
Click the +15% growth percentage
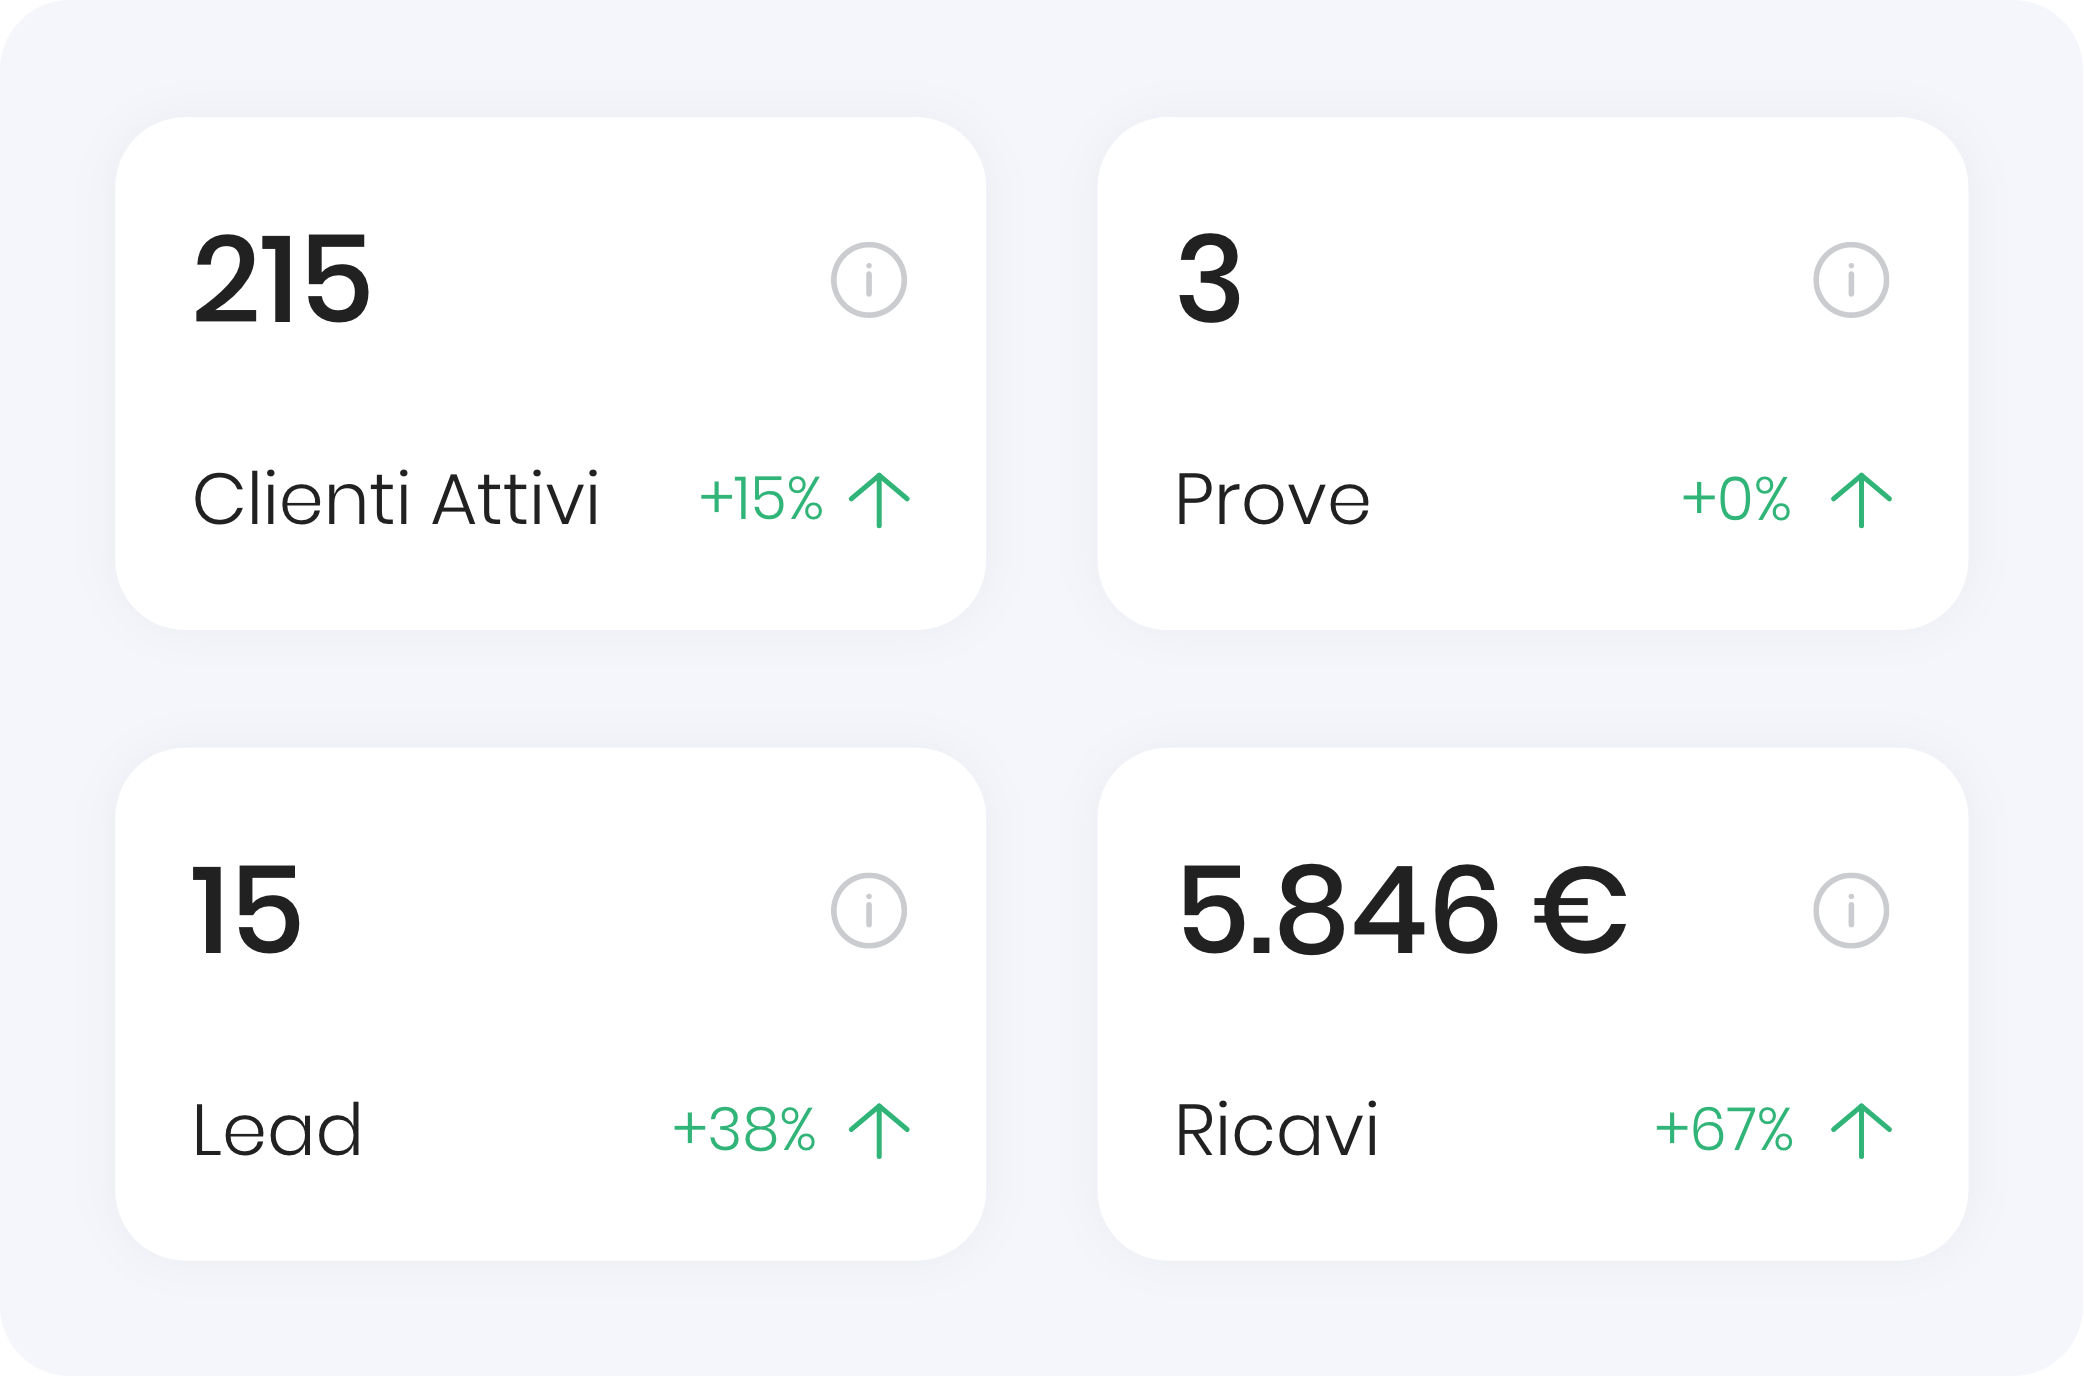tap(761, 499)
